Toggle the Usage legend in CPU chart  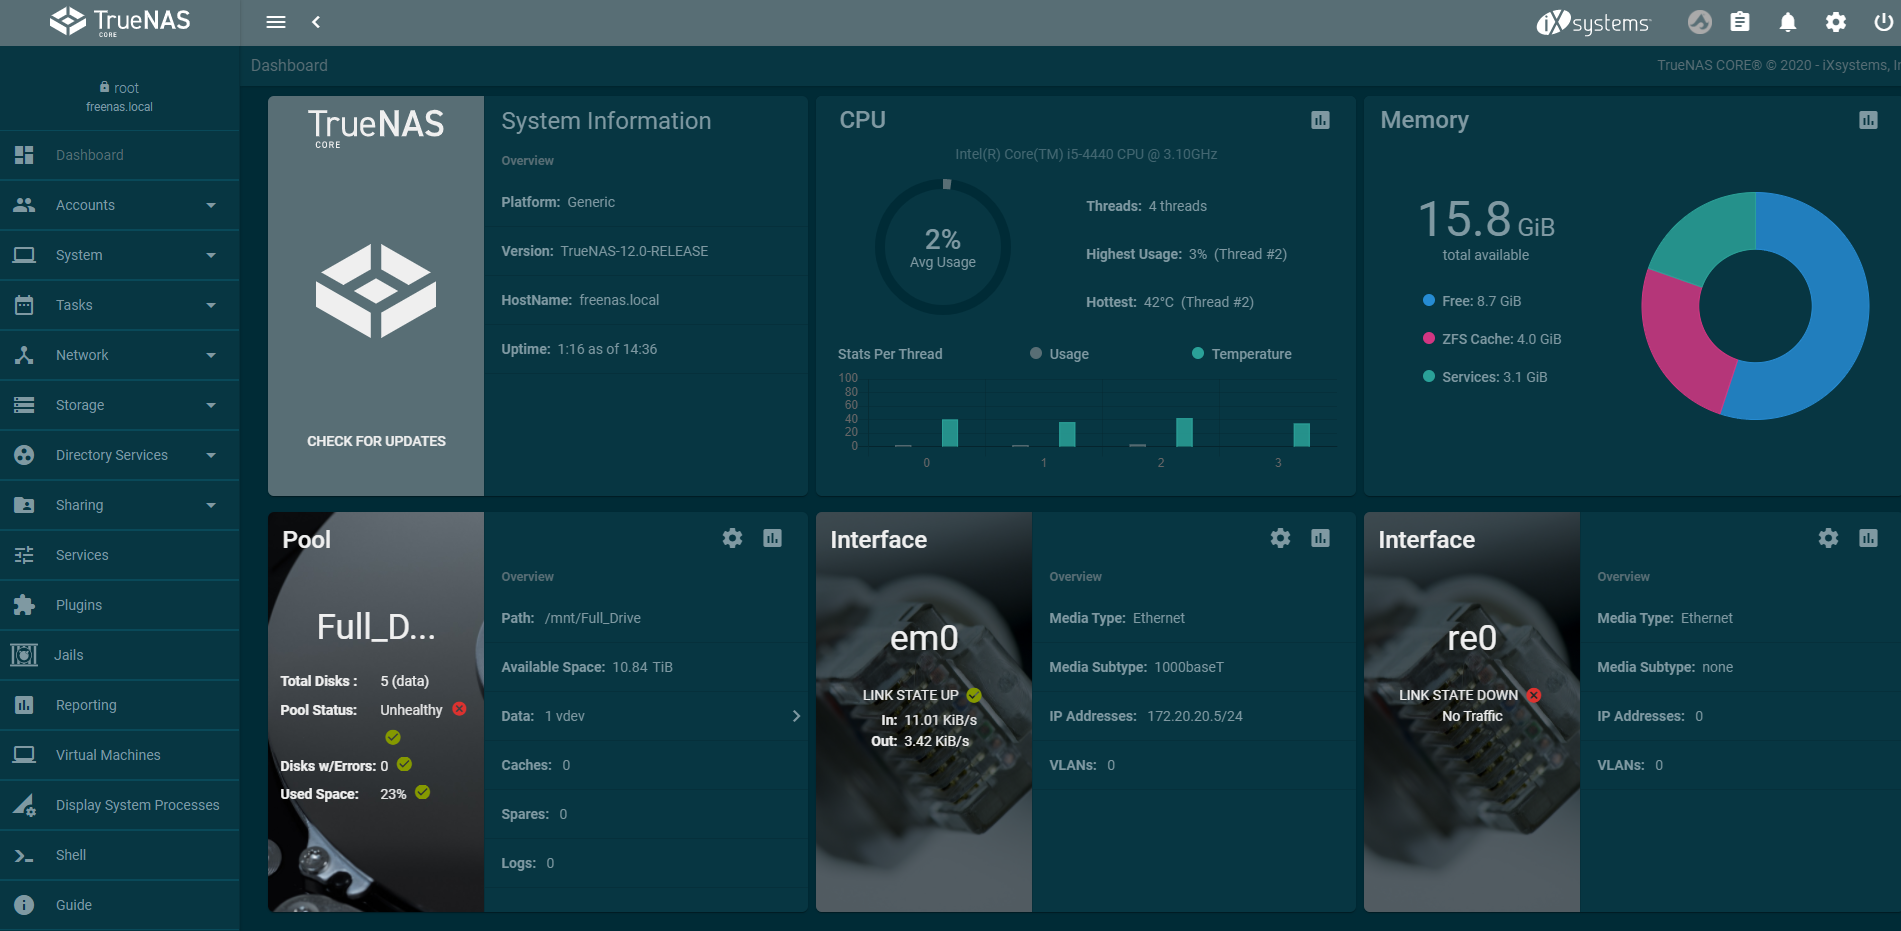click(1059, 354)
